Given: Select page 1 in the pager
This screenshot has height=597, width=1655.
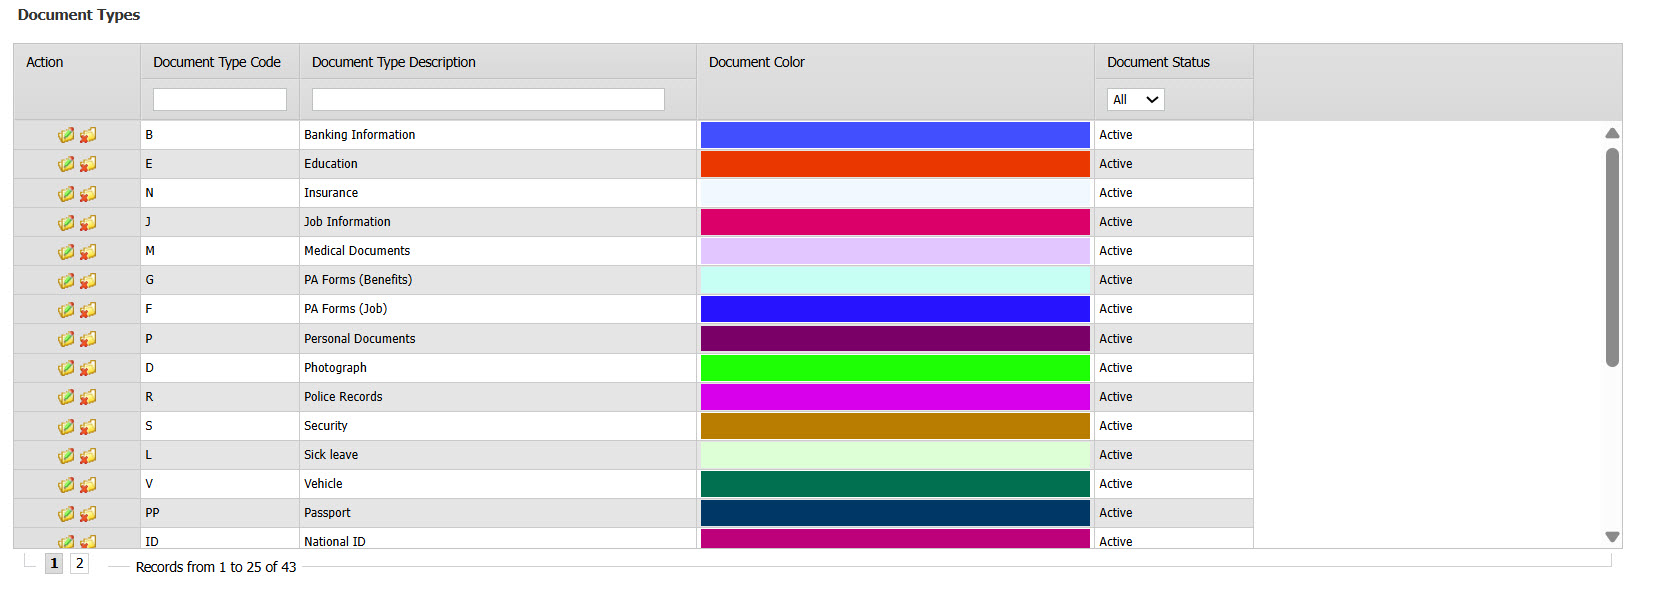Looking at the screenshot, I should [x=54, y=563].
